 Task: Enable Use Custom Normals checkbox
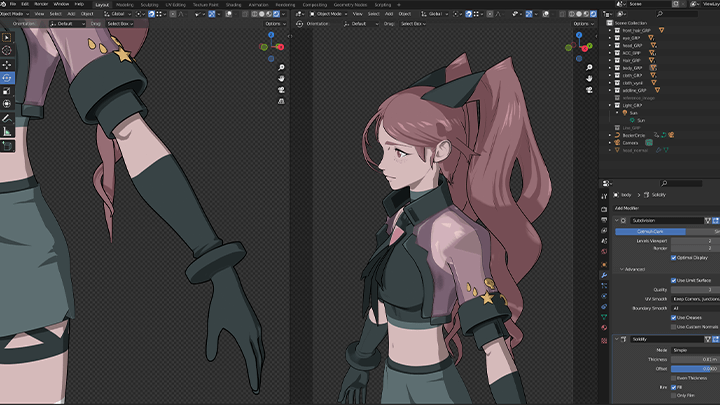coord(674,327)
